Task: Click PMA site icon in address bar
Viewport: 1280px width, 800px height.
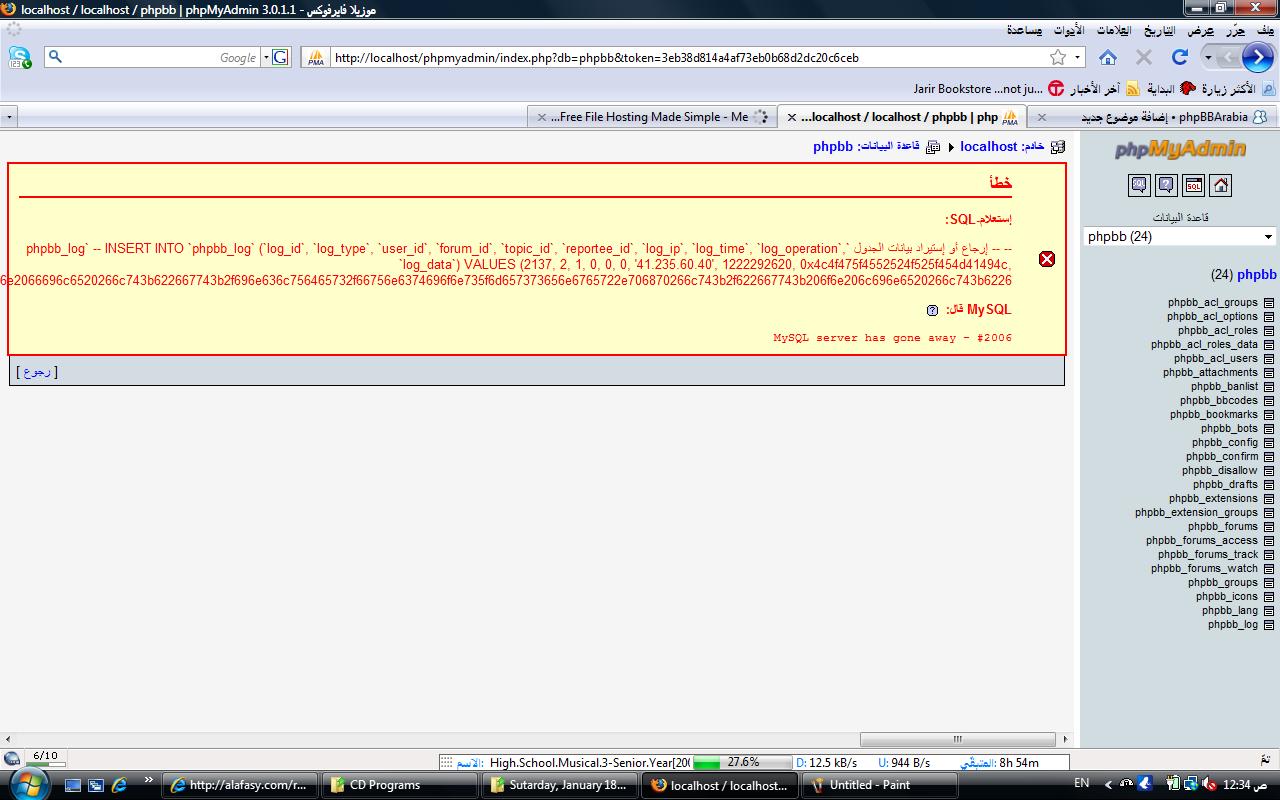Action: tap(316, 57)
